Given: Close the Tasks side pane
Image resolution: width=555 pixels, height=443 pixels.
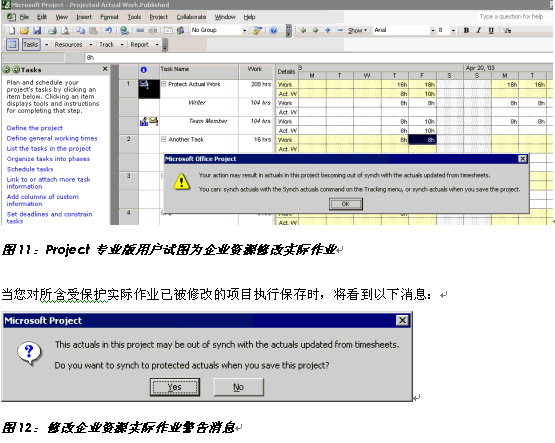Looking at the screenshot, I should pos(105,69).
